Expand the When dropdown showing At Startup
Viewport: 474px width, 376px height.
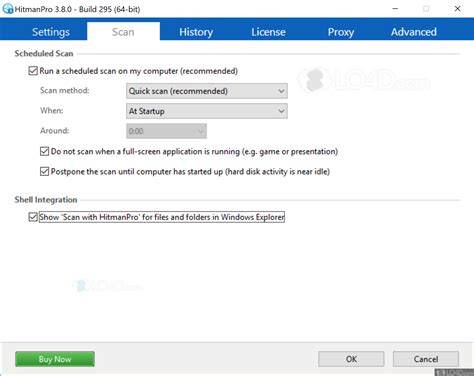pyautogui.click(x=207, y=111)
